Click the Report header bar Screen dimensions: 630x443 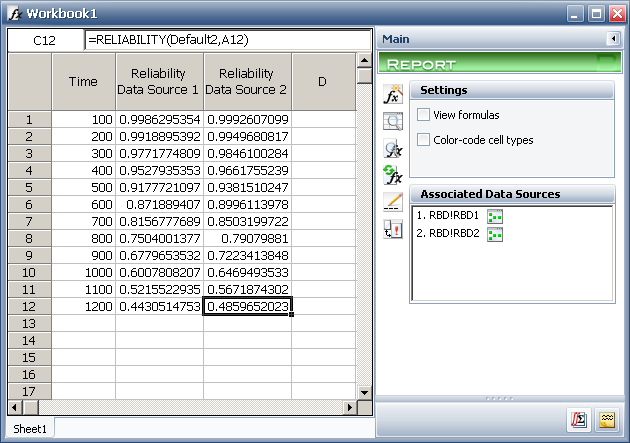(499, 63)
